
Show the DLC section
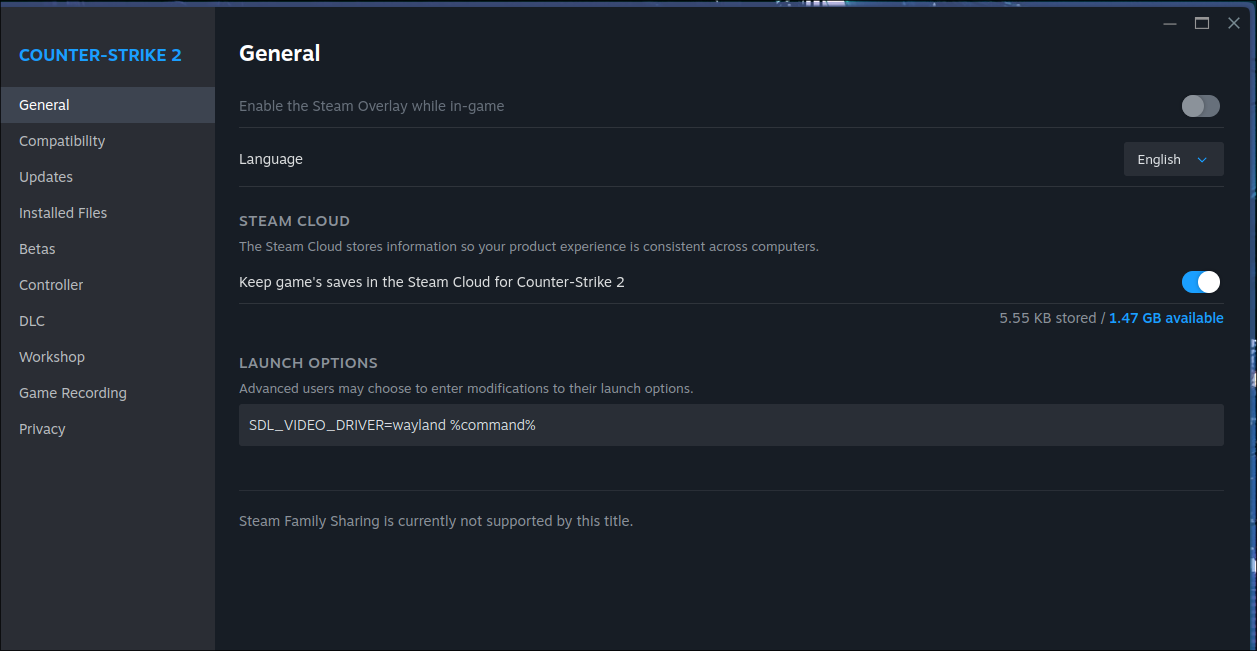107,321
